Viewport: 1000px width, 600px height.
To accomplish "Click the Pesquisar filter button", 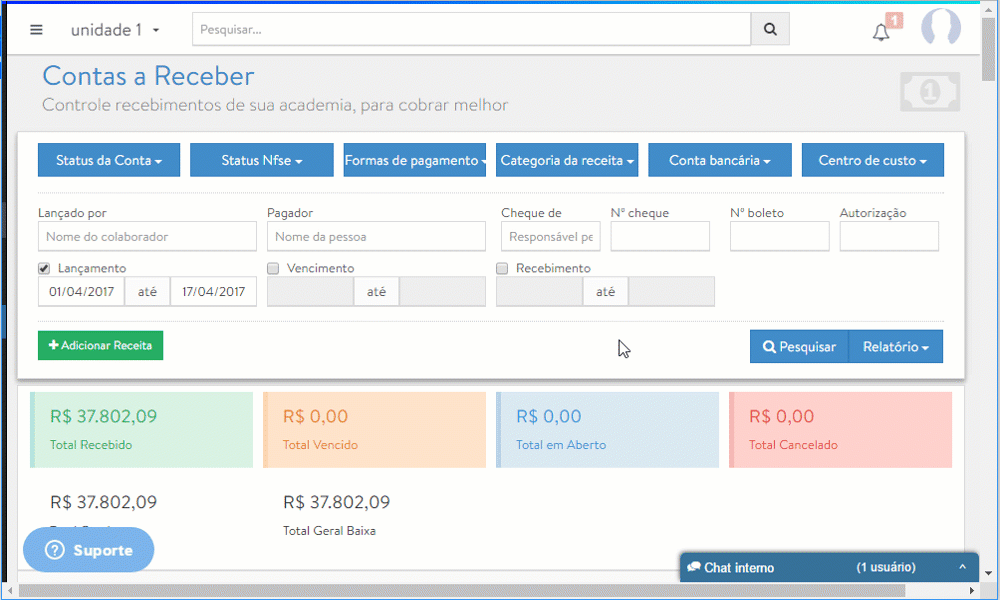I will tap(799, 347).
